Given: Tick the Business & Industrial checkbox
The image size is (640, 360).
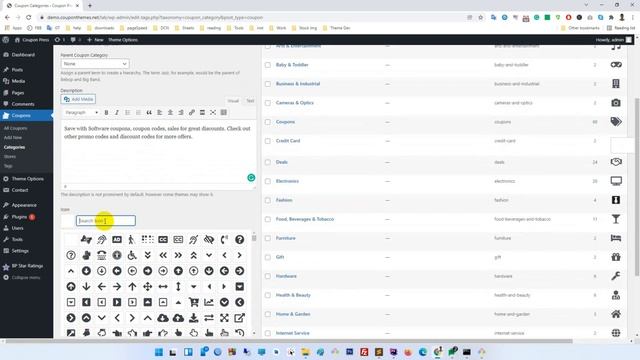Looking at the screenshot, I should coord(268,84).
